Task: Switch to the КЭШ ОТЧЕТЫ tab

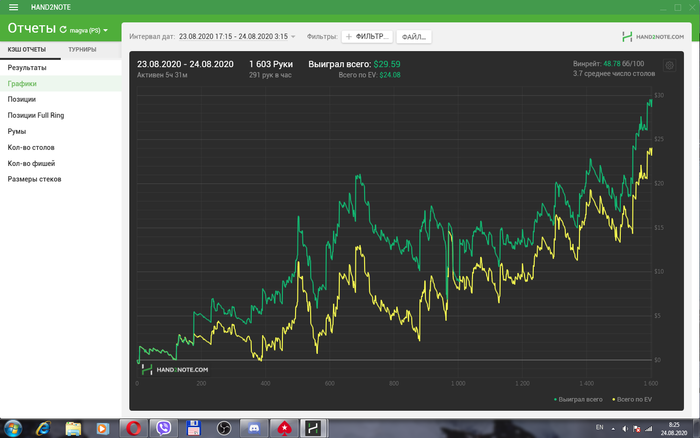Action: point(27,50)
